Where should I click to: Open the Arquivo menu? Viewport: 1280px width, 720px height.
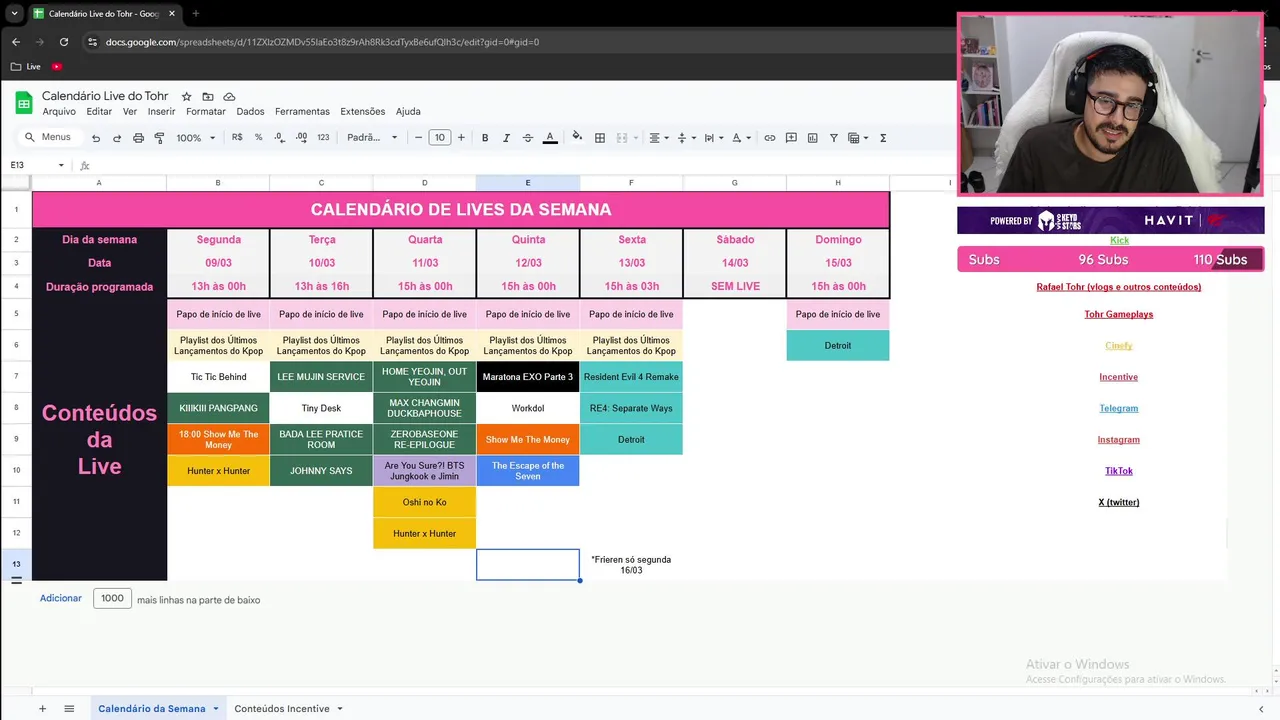click(59, 112)
